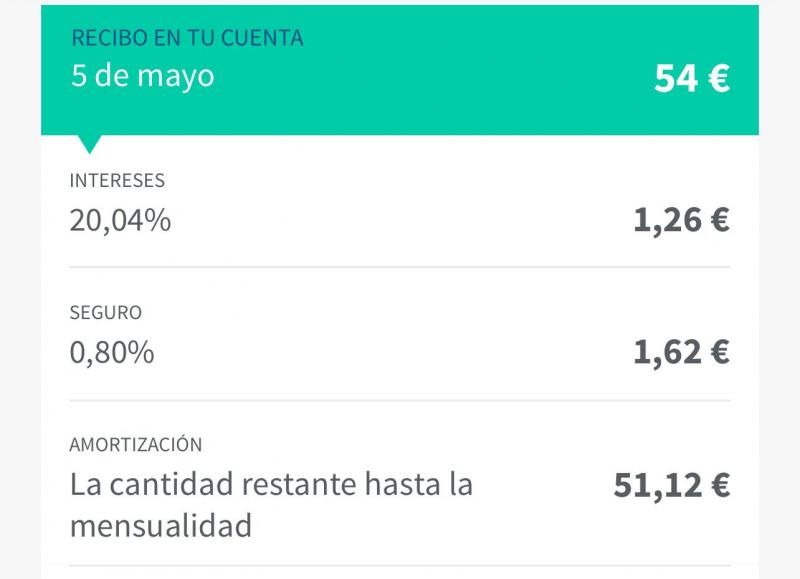Click the AMORTIZACIÓN label
The height and width of the screenshot is (579, 800).
pos(136,445)
